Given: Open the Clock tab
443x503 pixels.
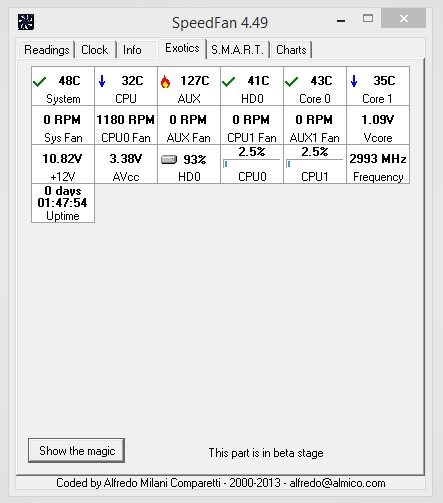Looking at the screenshot, I should (x=95, y=50).
